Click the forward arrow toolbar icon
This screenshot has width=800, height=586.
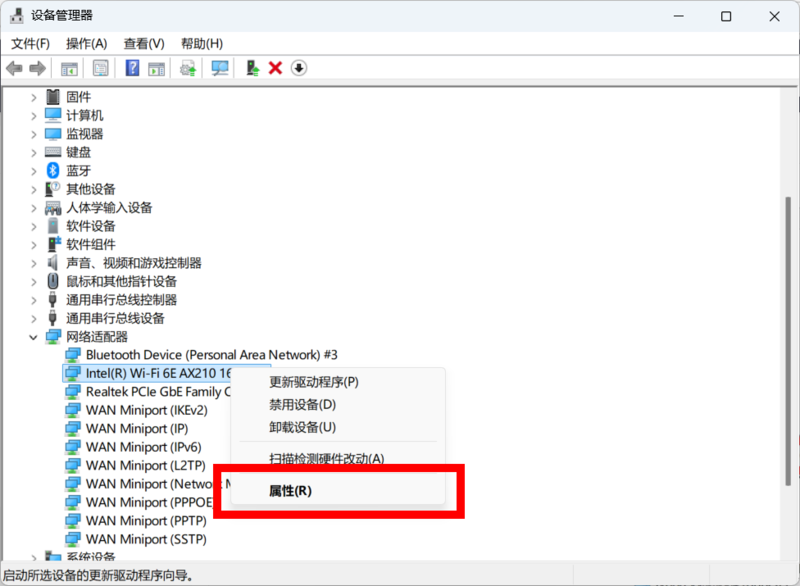[x=37, y=68]
